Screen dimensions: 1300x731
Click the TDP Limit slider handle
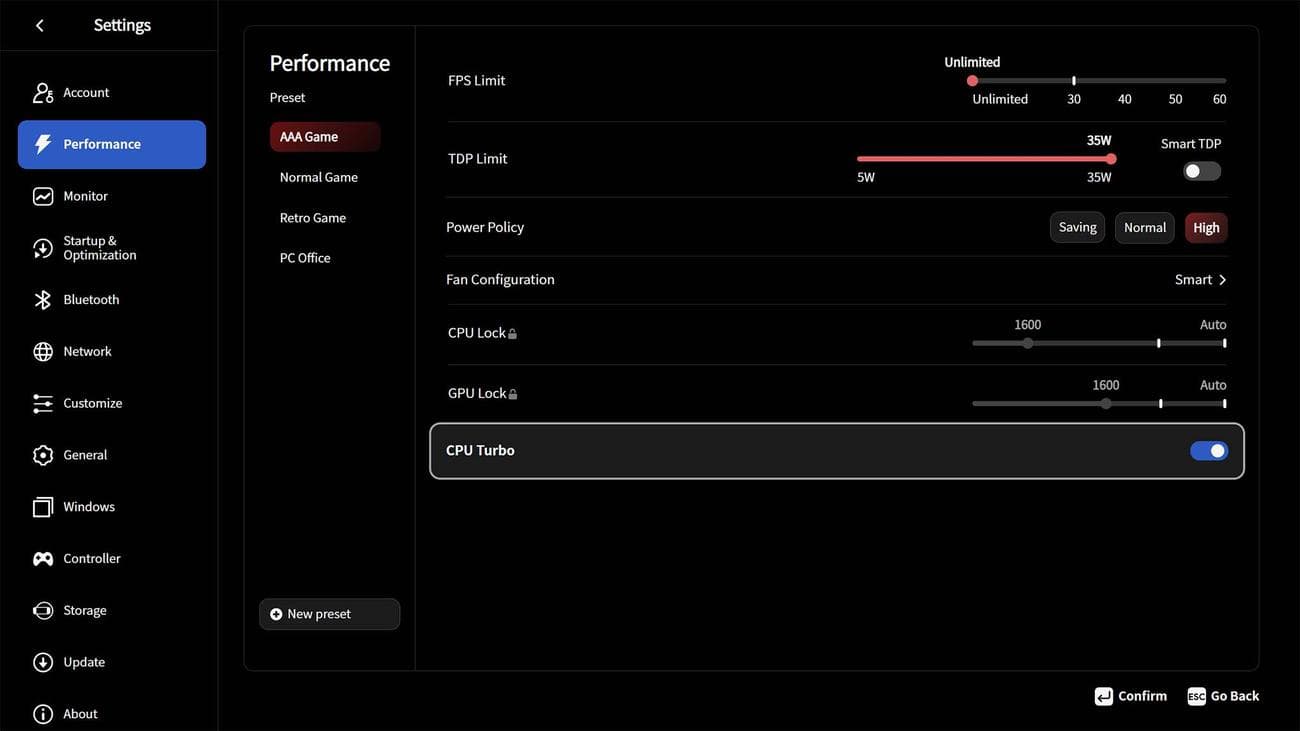tap(1111, 159)
